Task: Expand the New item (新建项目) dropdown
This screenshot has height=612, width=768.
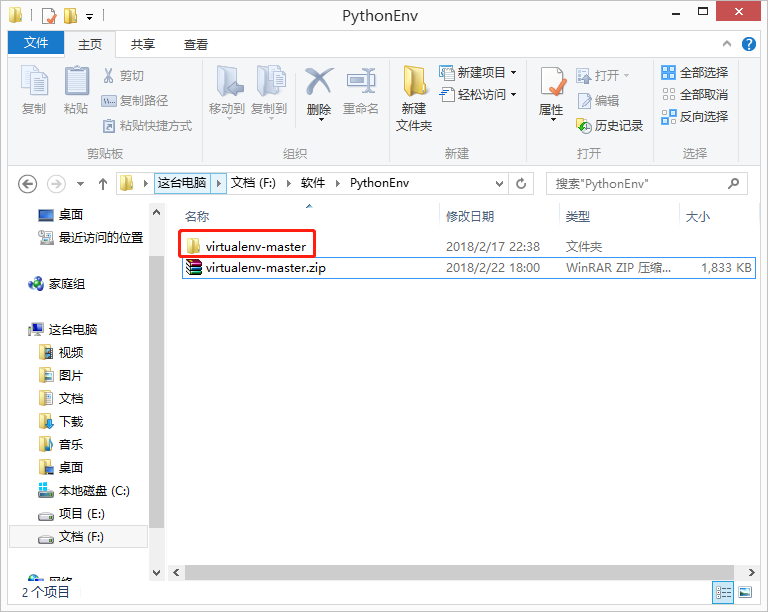Action: [x=513, y=72]
